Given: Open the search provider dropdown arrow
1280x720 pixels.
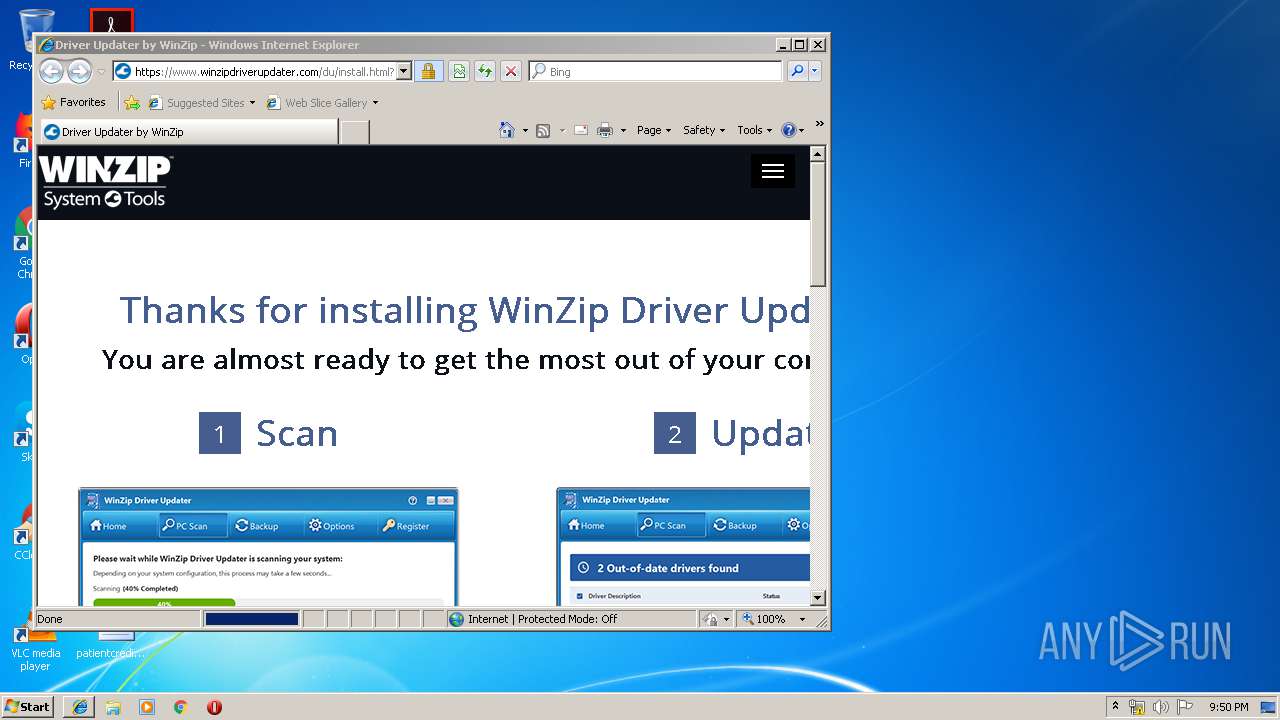Looking at the screenshot, I should [x=815, y=71].
